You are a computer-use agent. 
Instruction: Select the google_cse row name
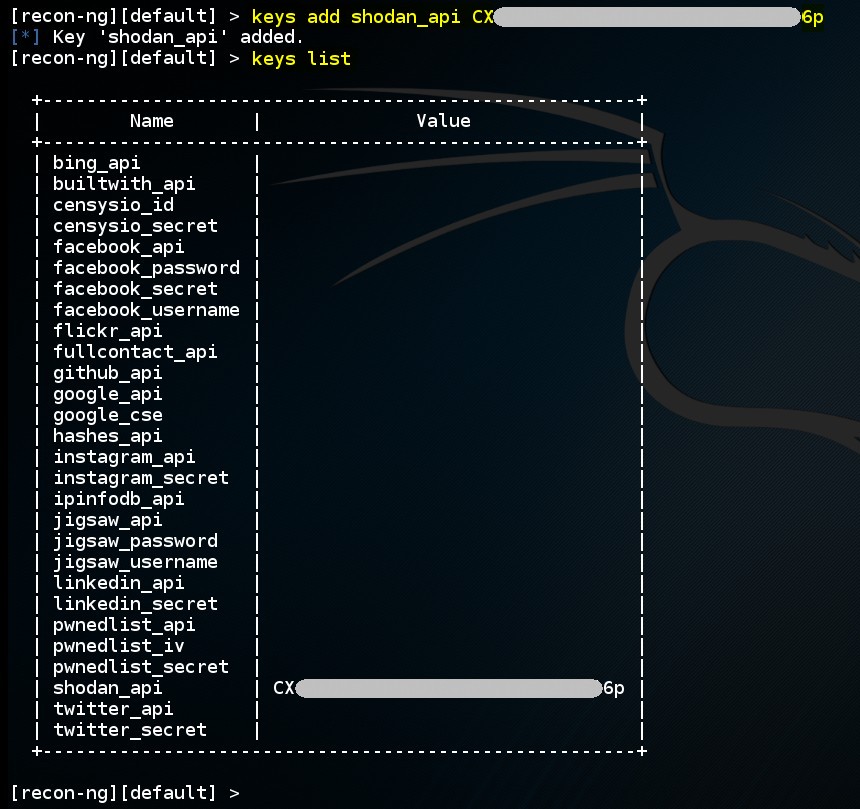(x=108, y=415)
